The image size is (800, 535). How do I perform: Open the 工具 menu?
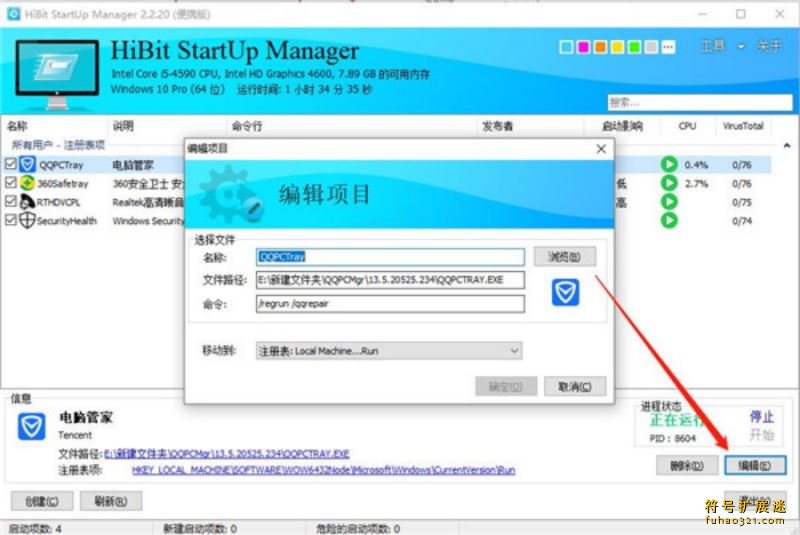[x=713, y=46]
